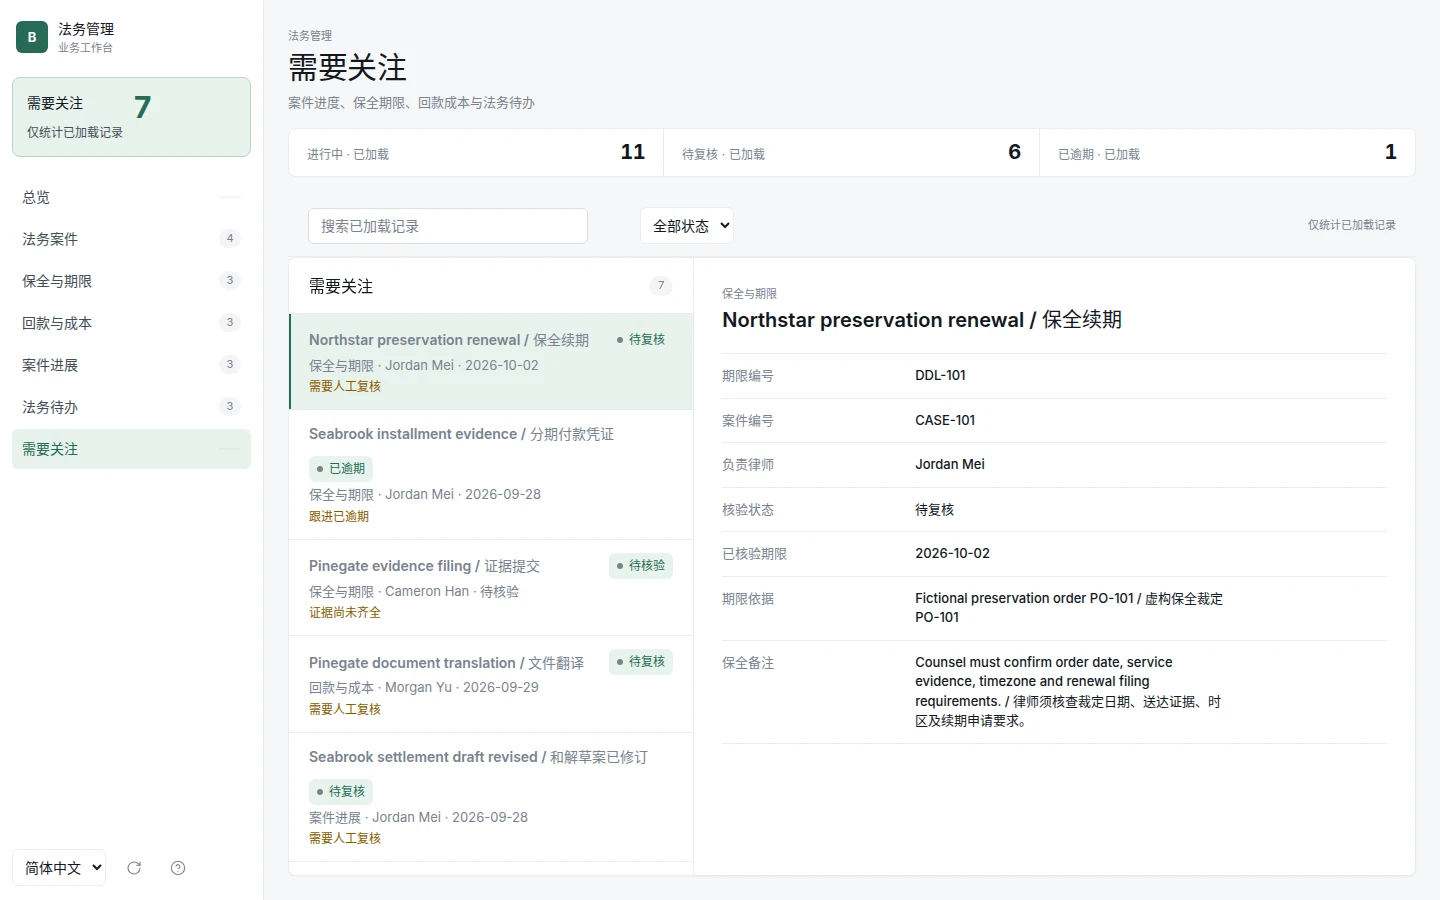The image size is (1440, 900).
Task: Open the 全部状态 status filter dropdown
Action: (687, 226)
